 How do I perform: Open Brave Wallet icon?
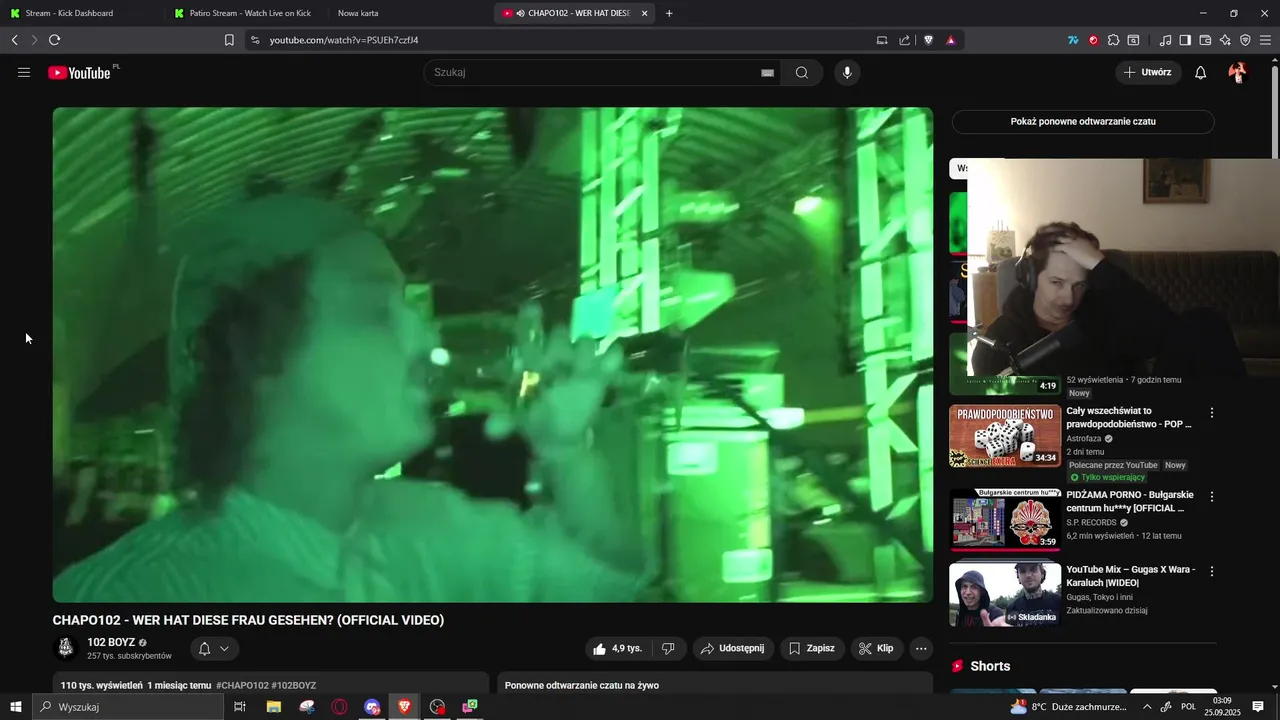point(1205,40)
